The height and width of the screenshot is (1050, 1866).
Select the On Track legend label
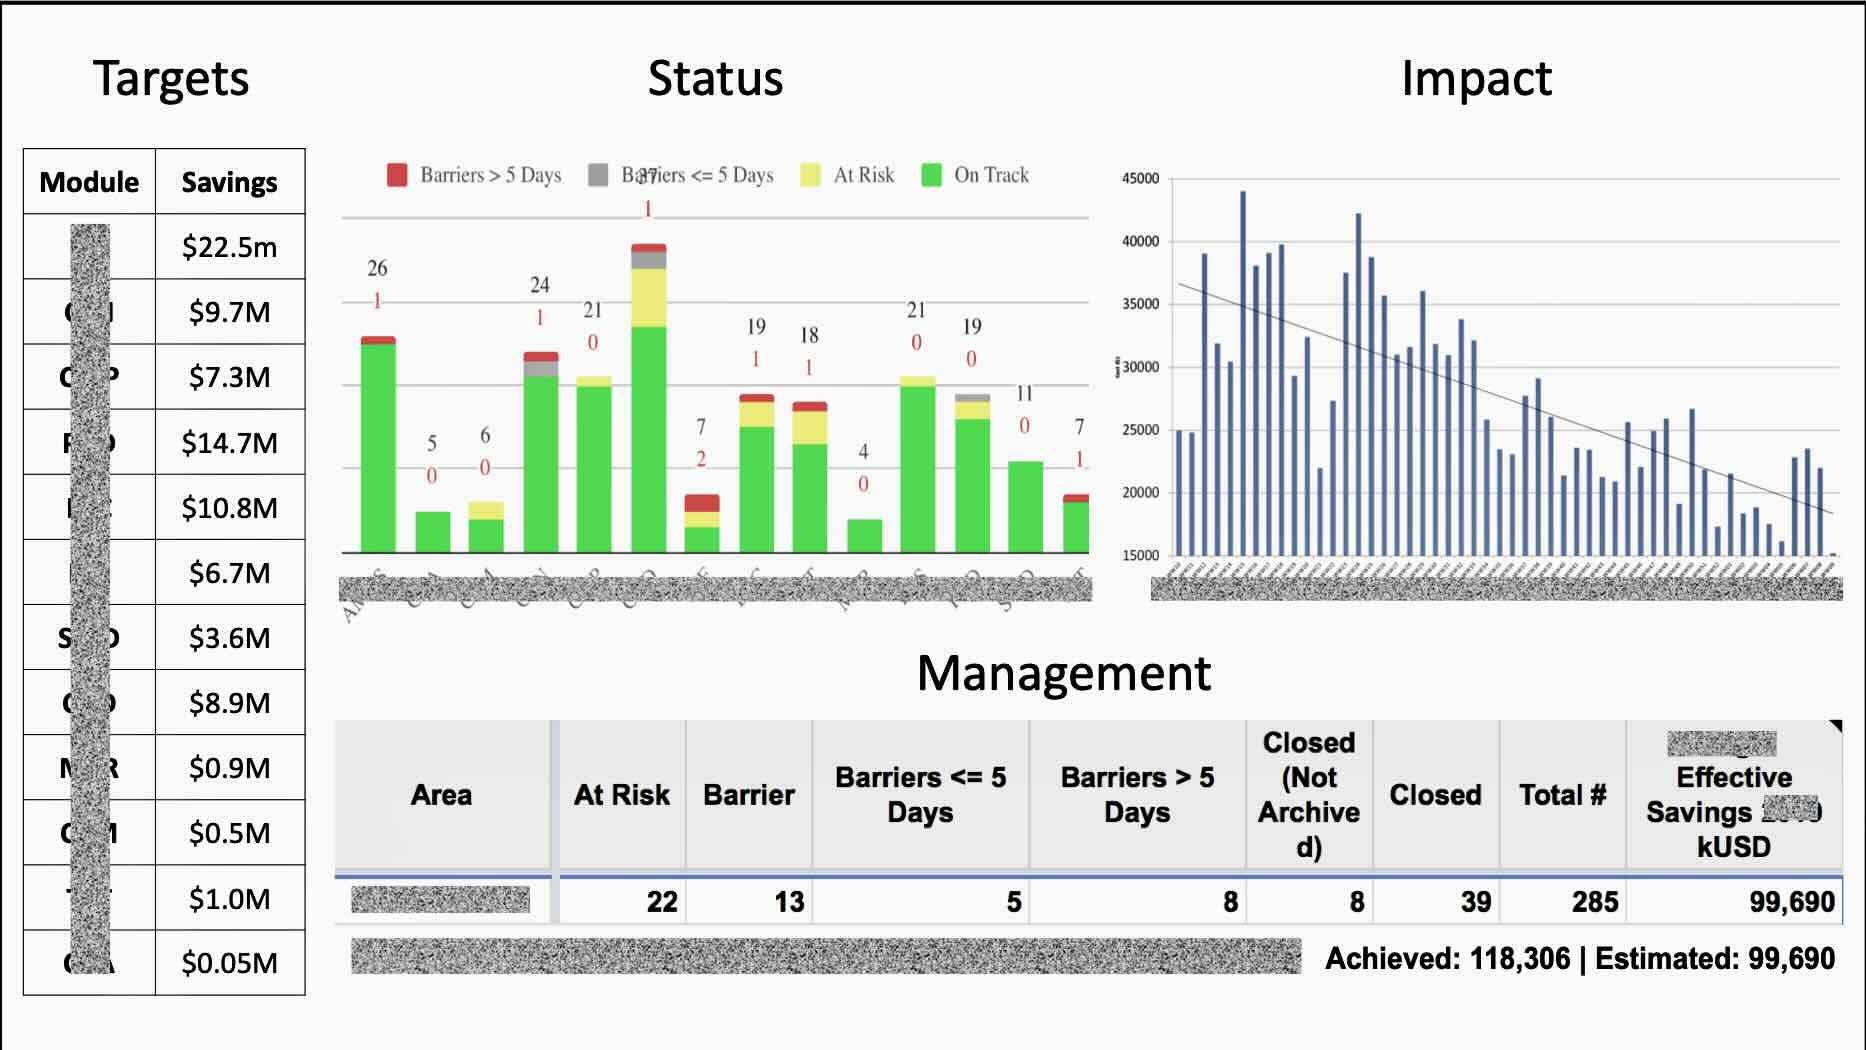[991, 175]
